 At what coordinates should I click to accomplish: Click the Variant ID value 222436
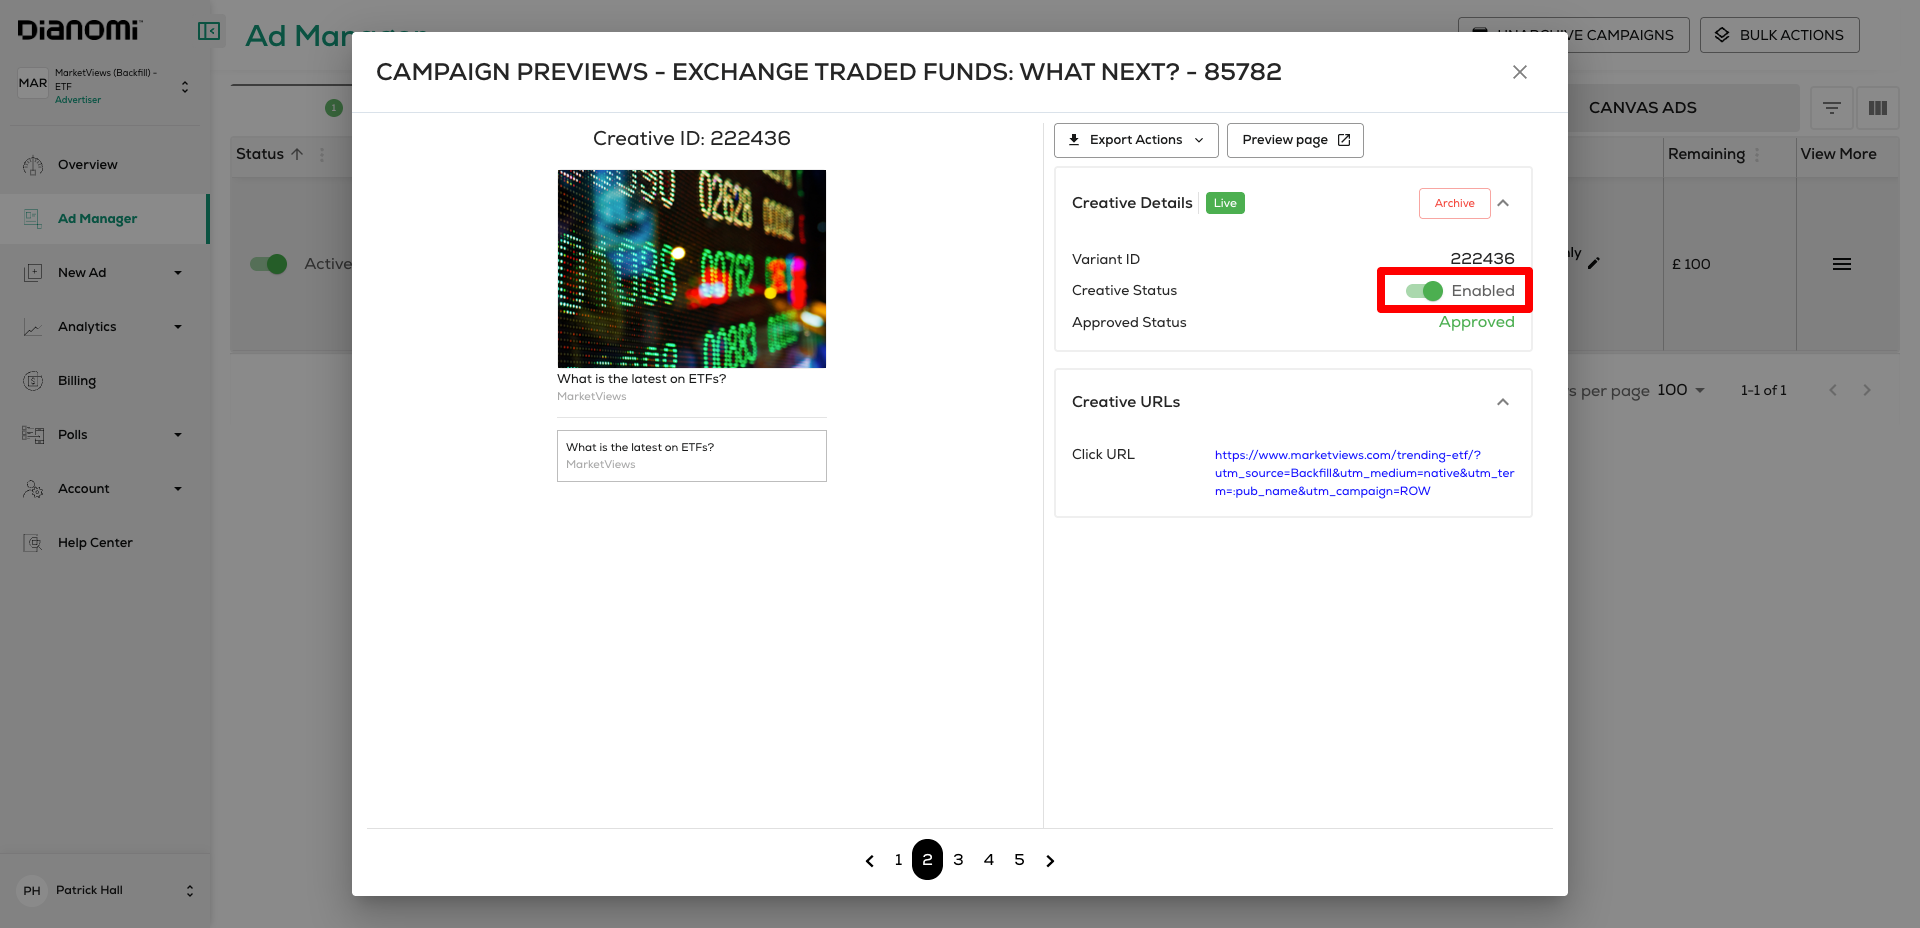[1482, 259]
